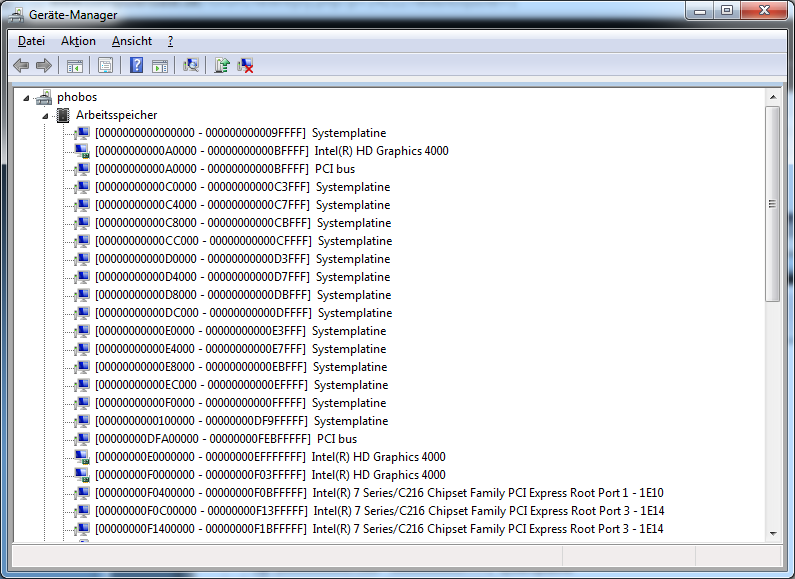Click the vertical scrollbar thumb
This screenshot has width=795, height=579.
pyautogui.click(x=773, y=204)
